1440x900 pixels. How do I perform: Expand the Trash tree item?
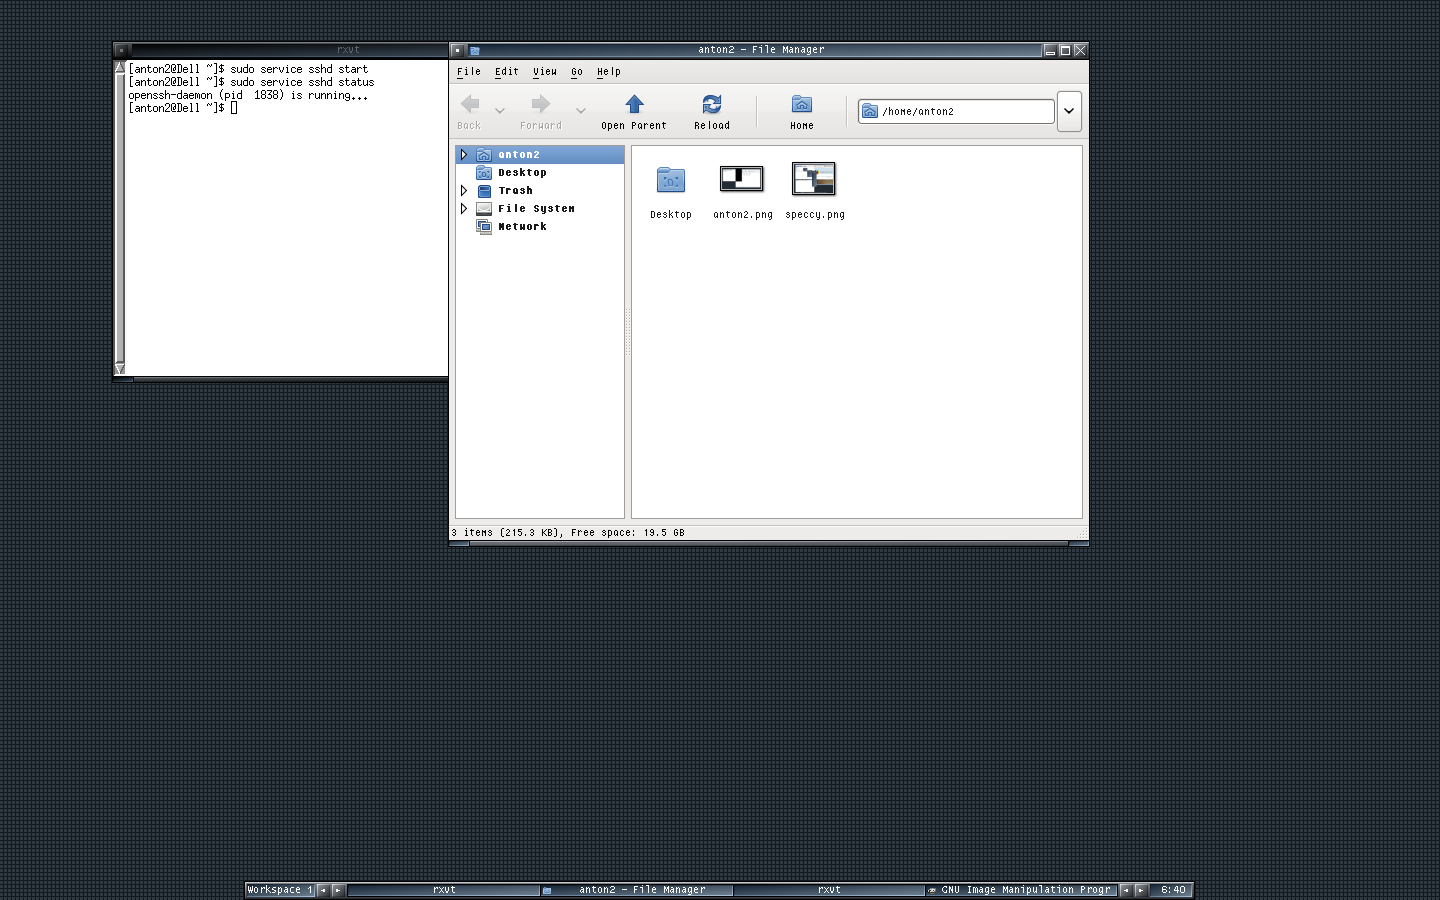[464, 190]
